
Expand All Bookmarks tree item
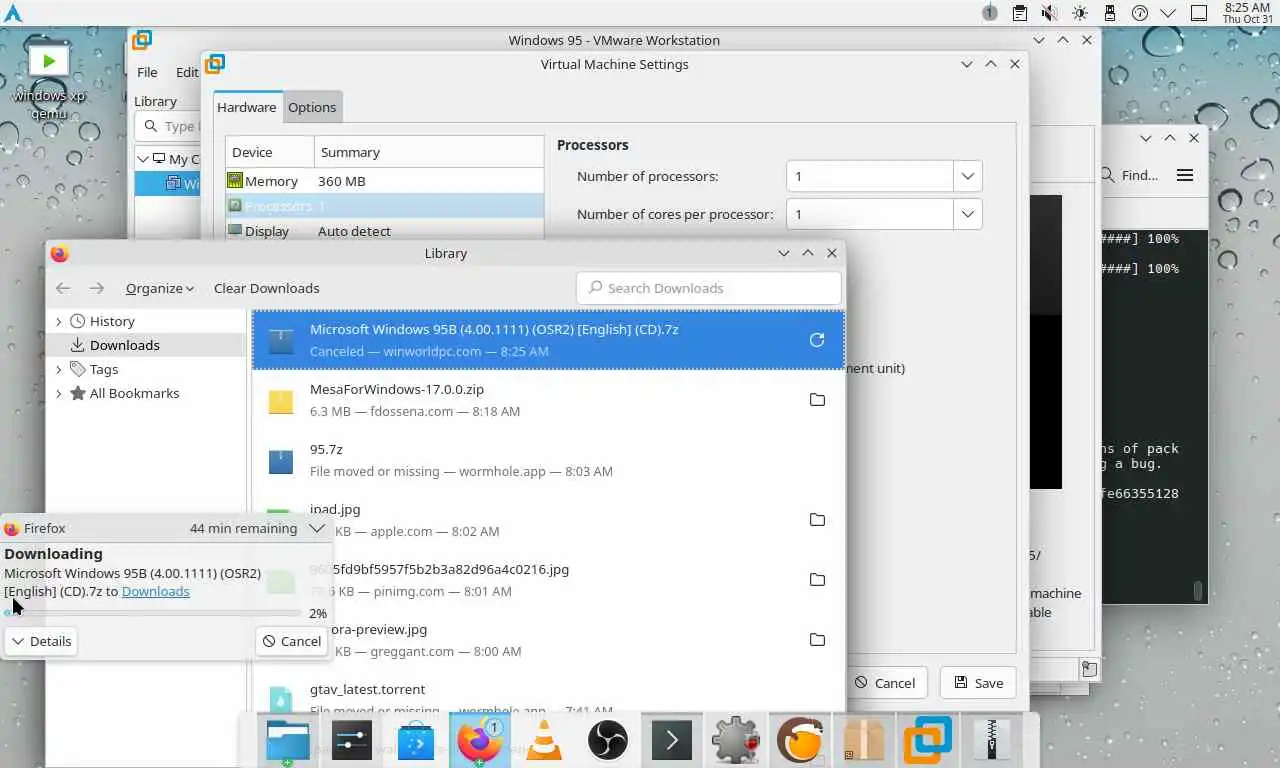pyautogui.click(x=58, y=393)
